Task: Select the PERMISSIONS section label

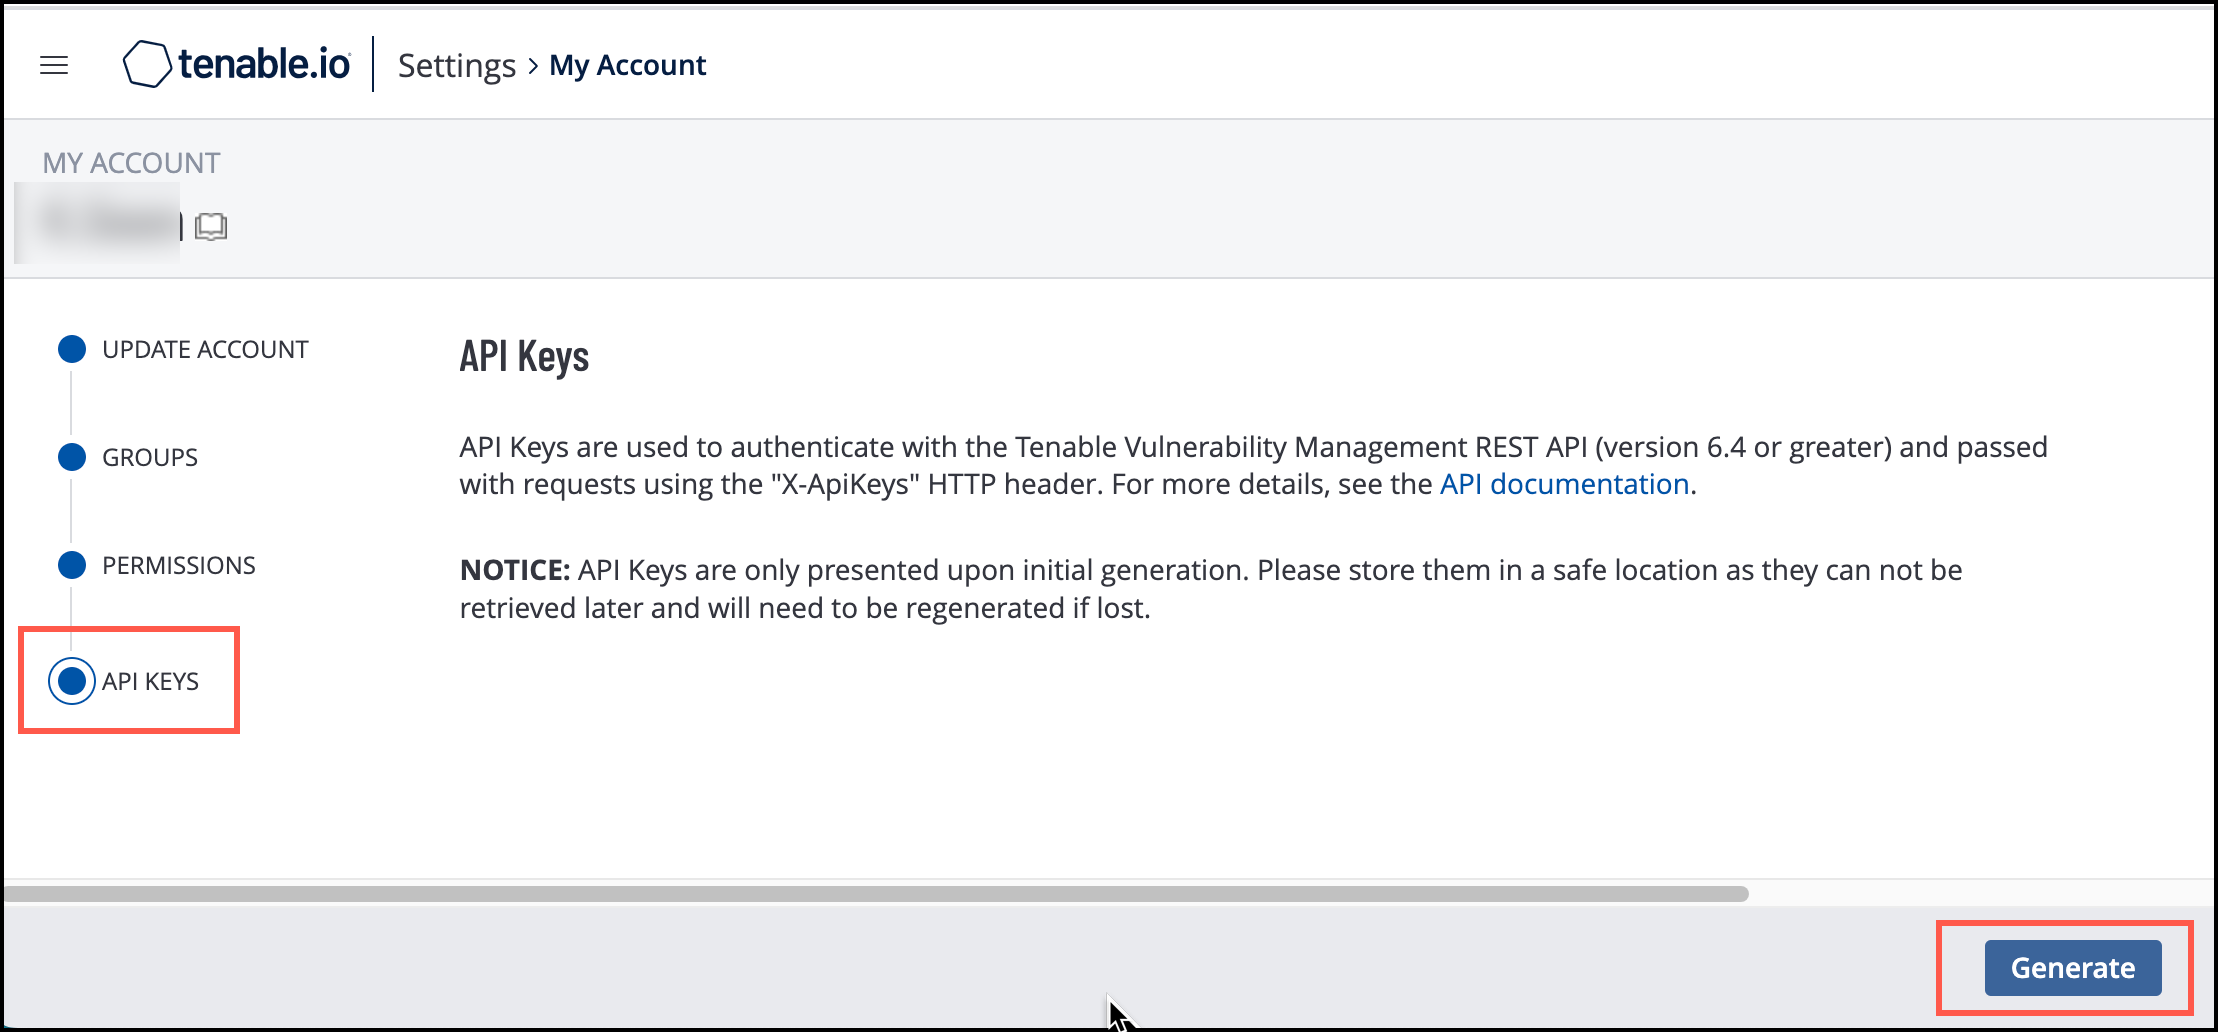Action: tap(179, 566)
